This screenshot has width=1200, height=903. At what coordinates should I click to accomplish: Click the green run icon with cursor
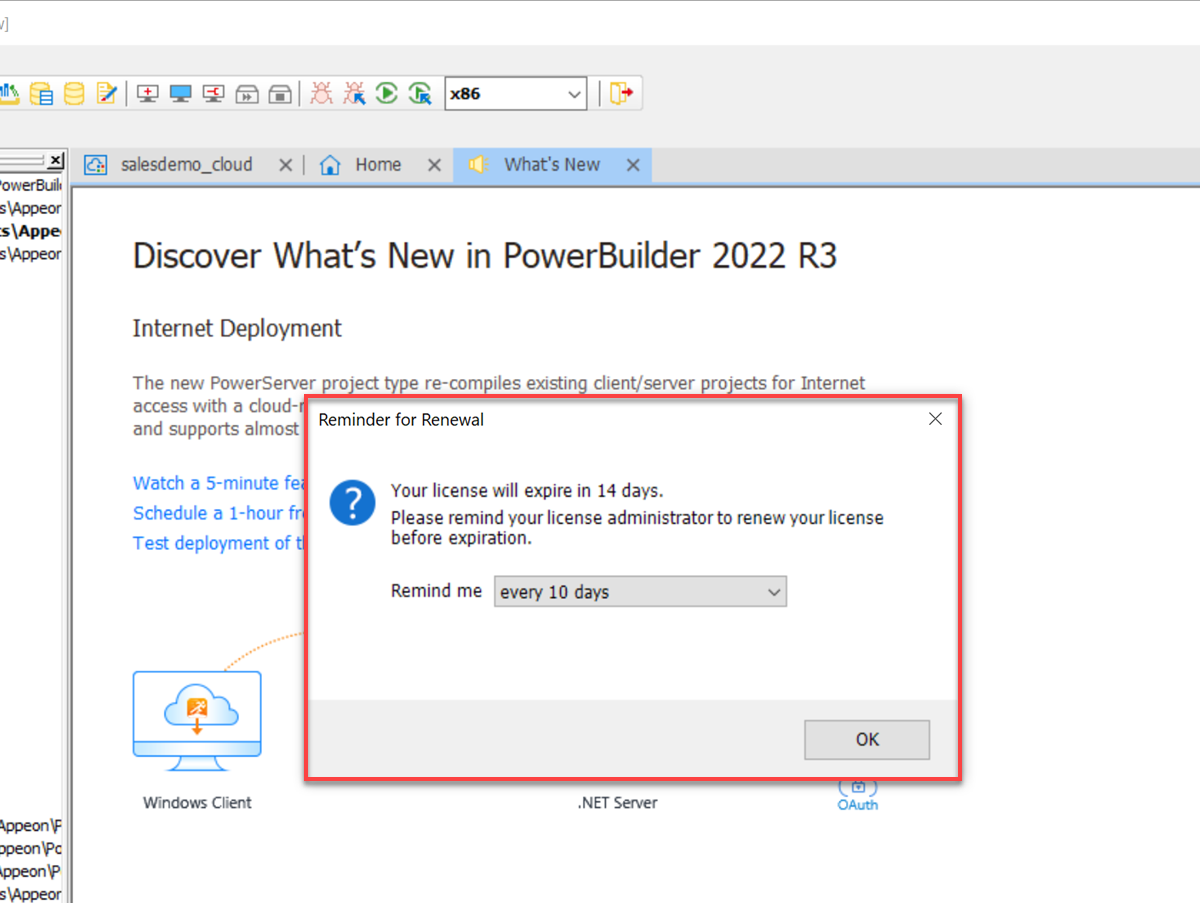point(420,94)
